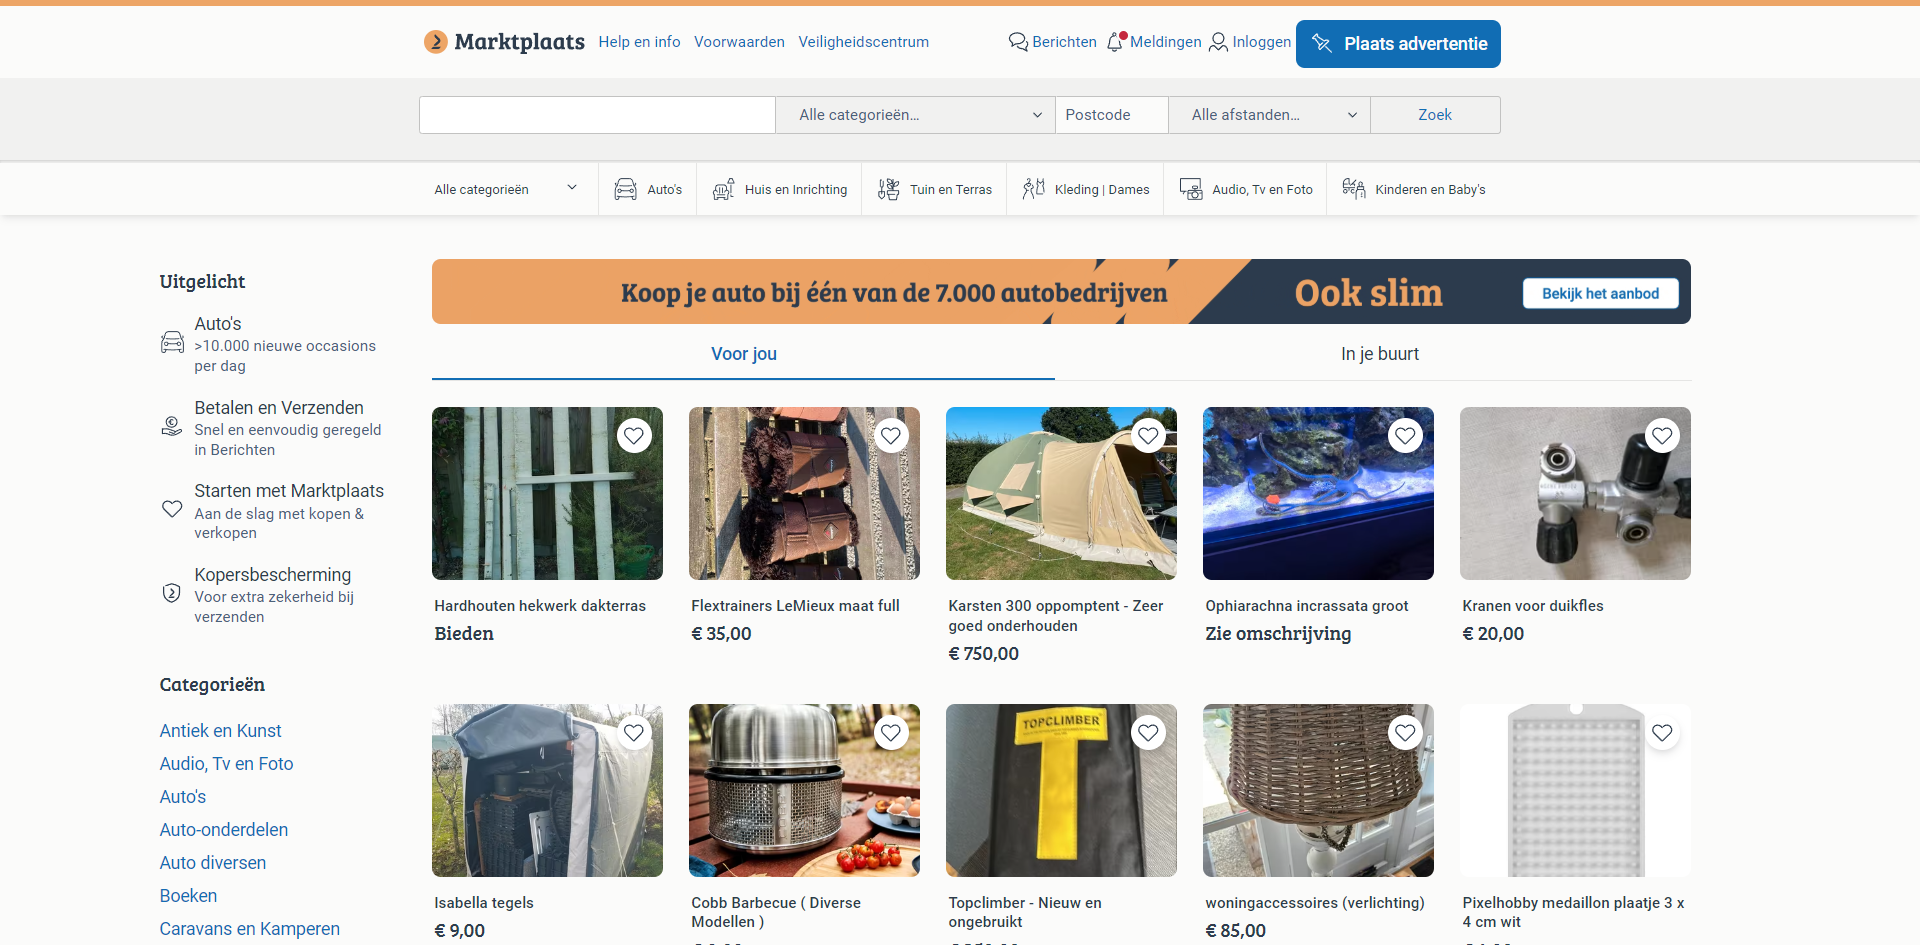The height and width of the screenshot is (945, 1920).
Task: Click Plaats advertentie button
Action: (1398, 44)
